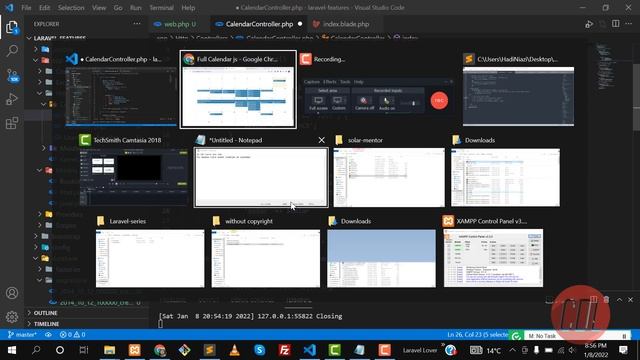The height and width of the screenshot is (360, 640).
Task: Open the Explorer view in activity bar
Action: click(x=12, y=28)
